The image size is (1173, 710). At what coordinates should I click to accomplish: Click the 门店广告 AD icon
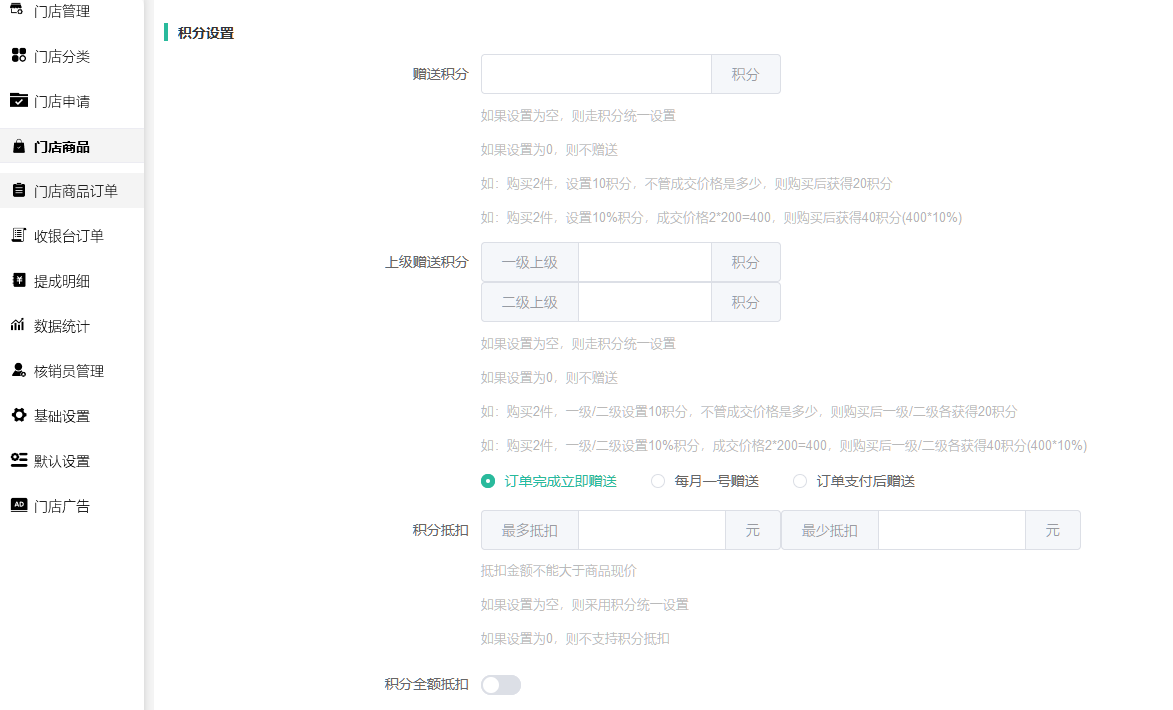tap(19, 504)
